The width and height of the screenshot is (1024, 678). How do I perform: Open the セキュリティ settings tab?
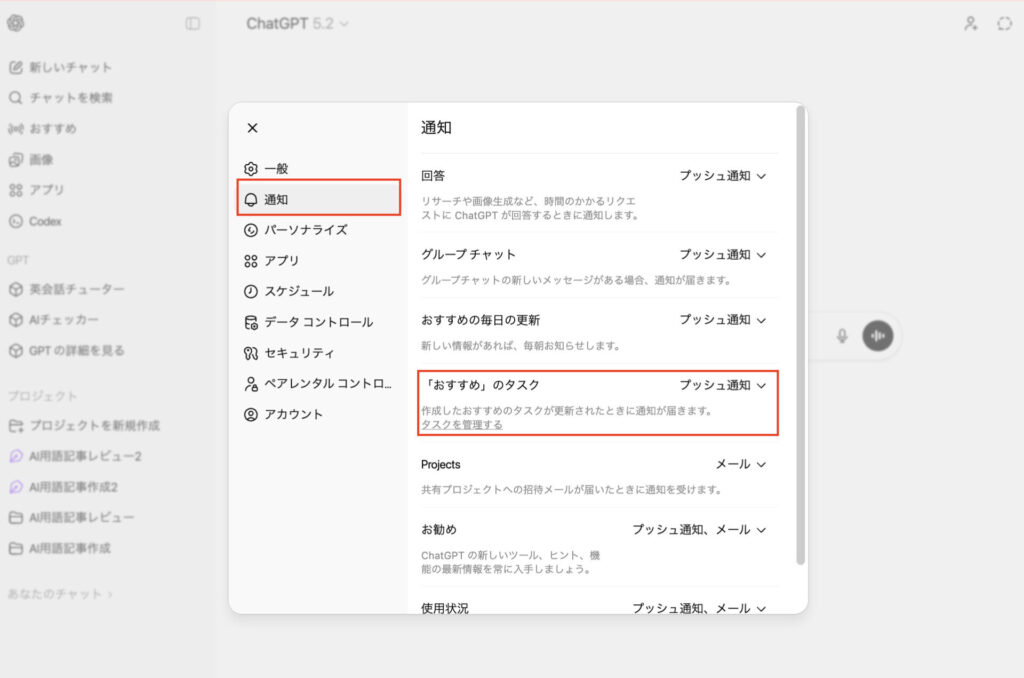click(299, 353)
